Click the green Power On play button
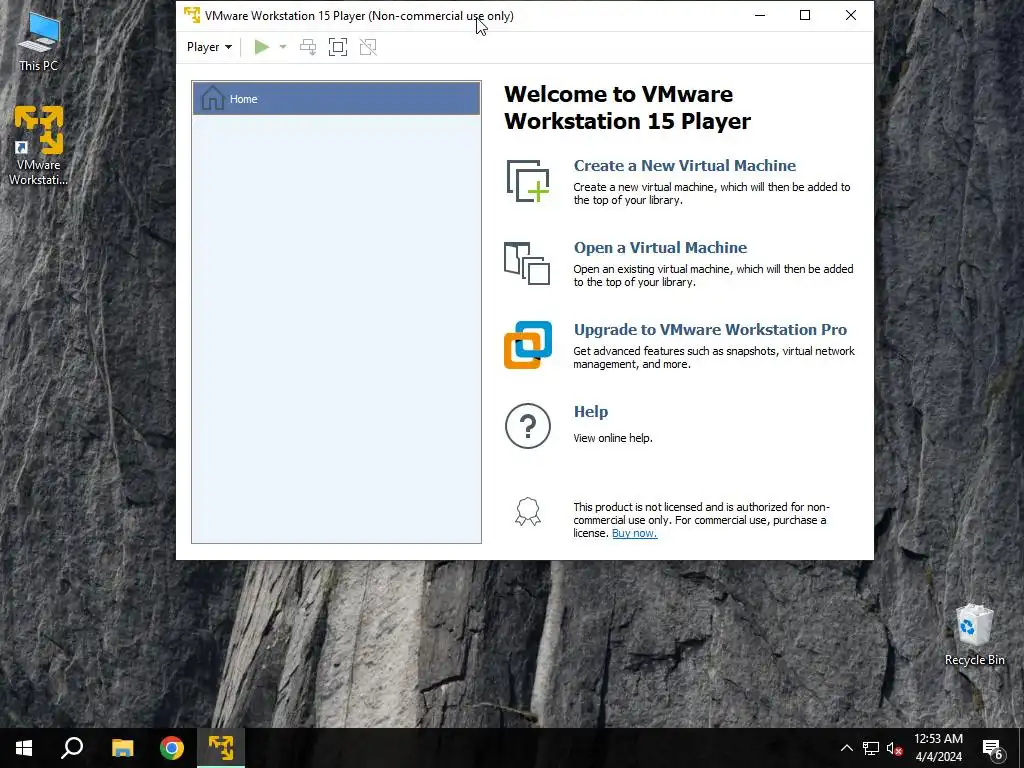Viewport: 1024px width, 768px height. coord(262,47)
